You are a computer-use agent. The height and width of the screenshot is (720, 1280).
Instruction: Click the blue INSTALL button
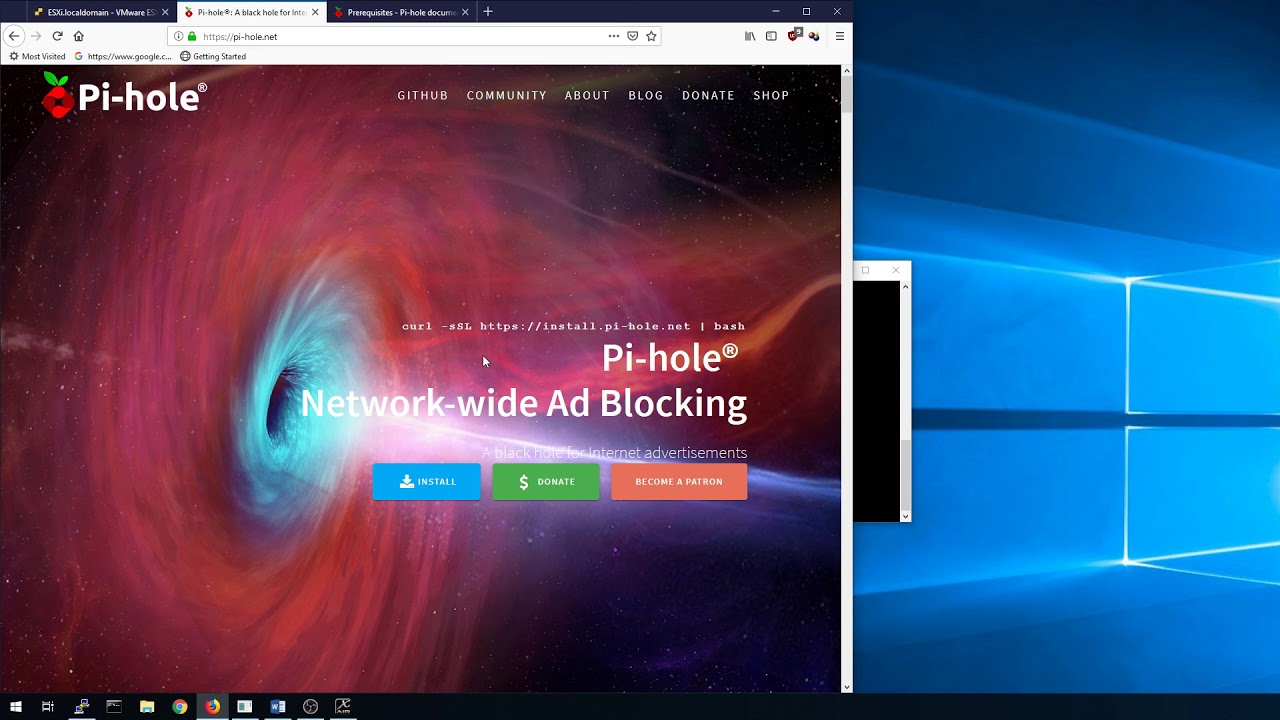427,482
